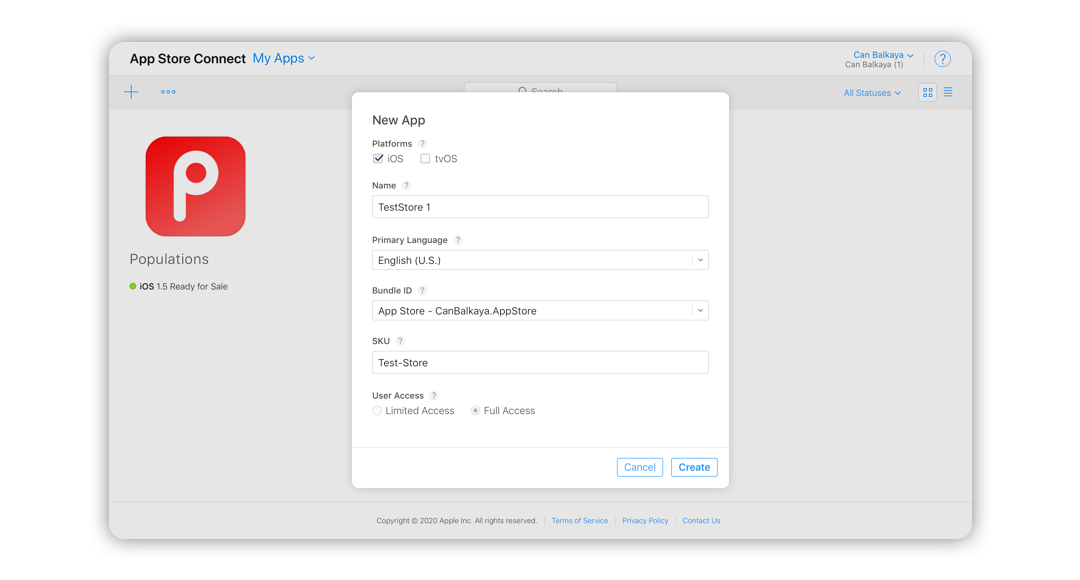The width and height of the screenshot is (1080, 580).
Task: Switch to list view of apps
Action: click(948, 92)
